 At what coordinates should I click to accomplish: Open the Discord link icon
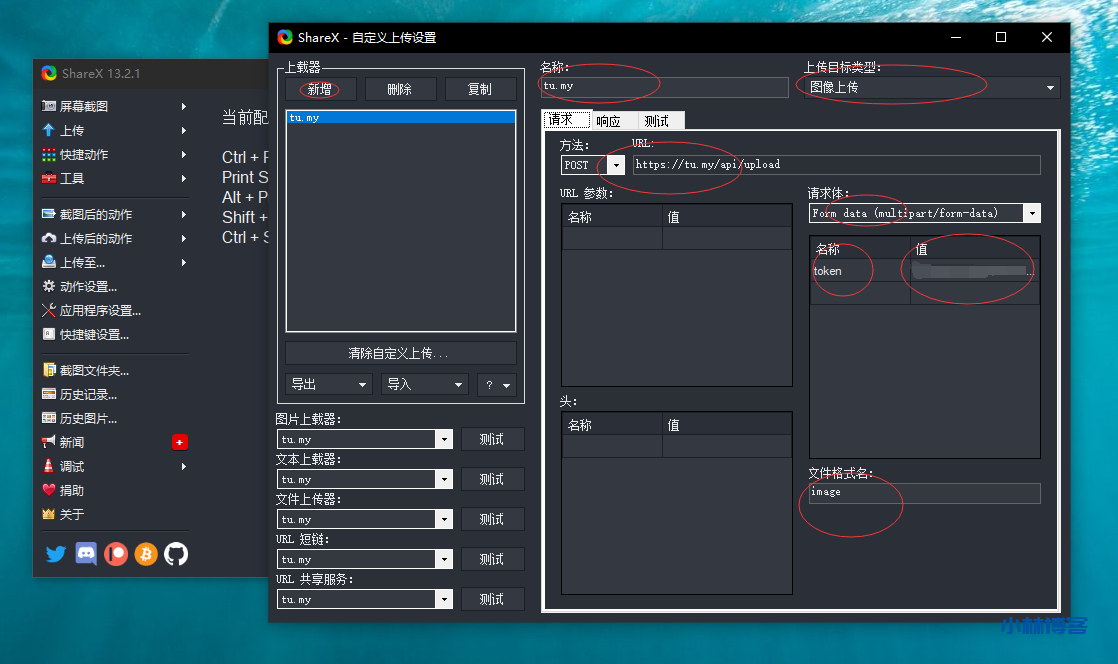(86, 554)
